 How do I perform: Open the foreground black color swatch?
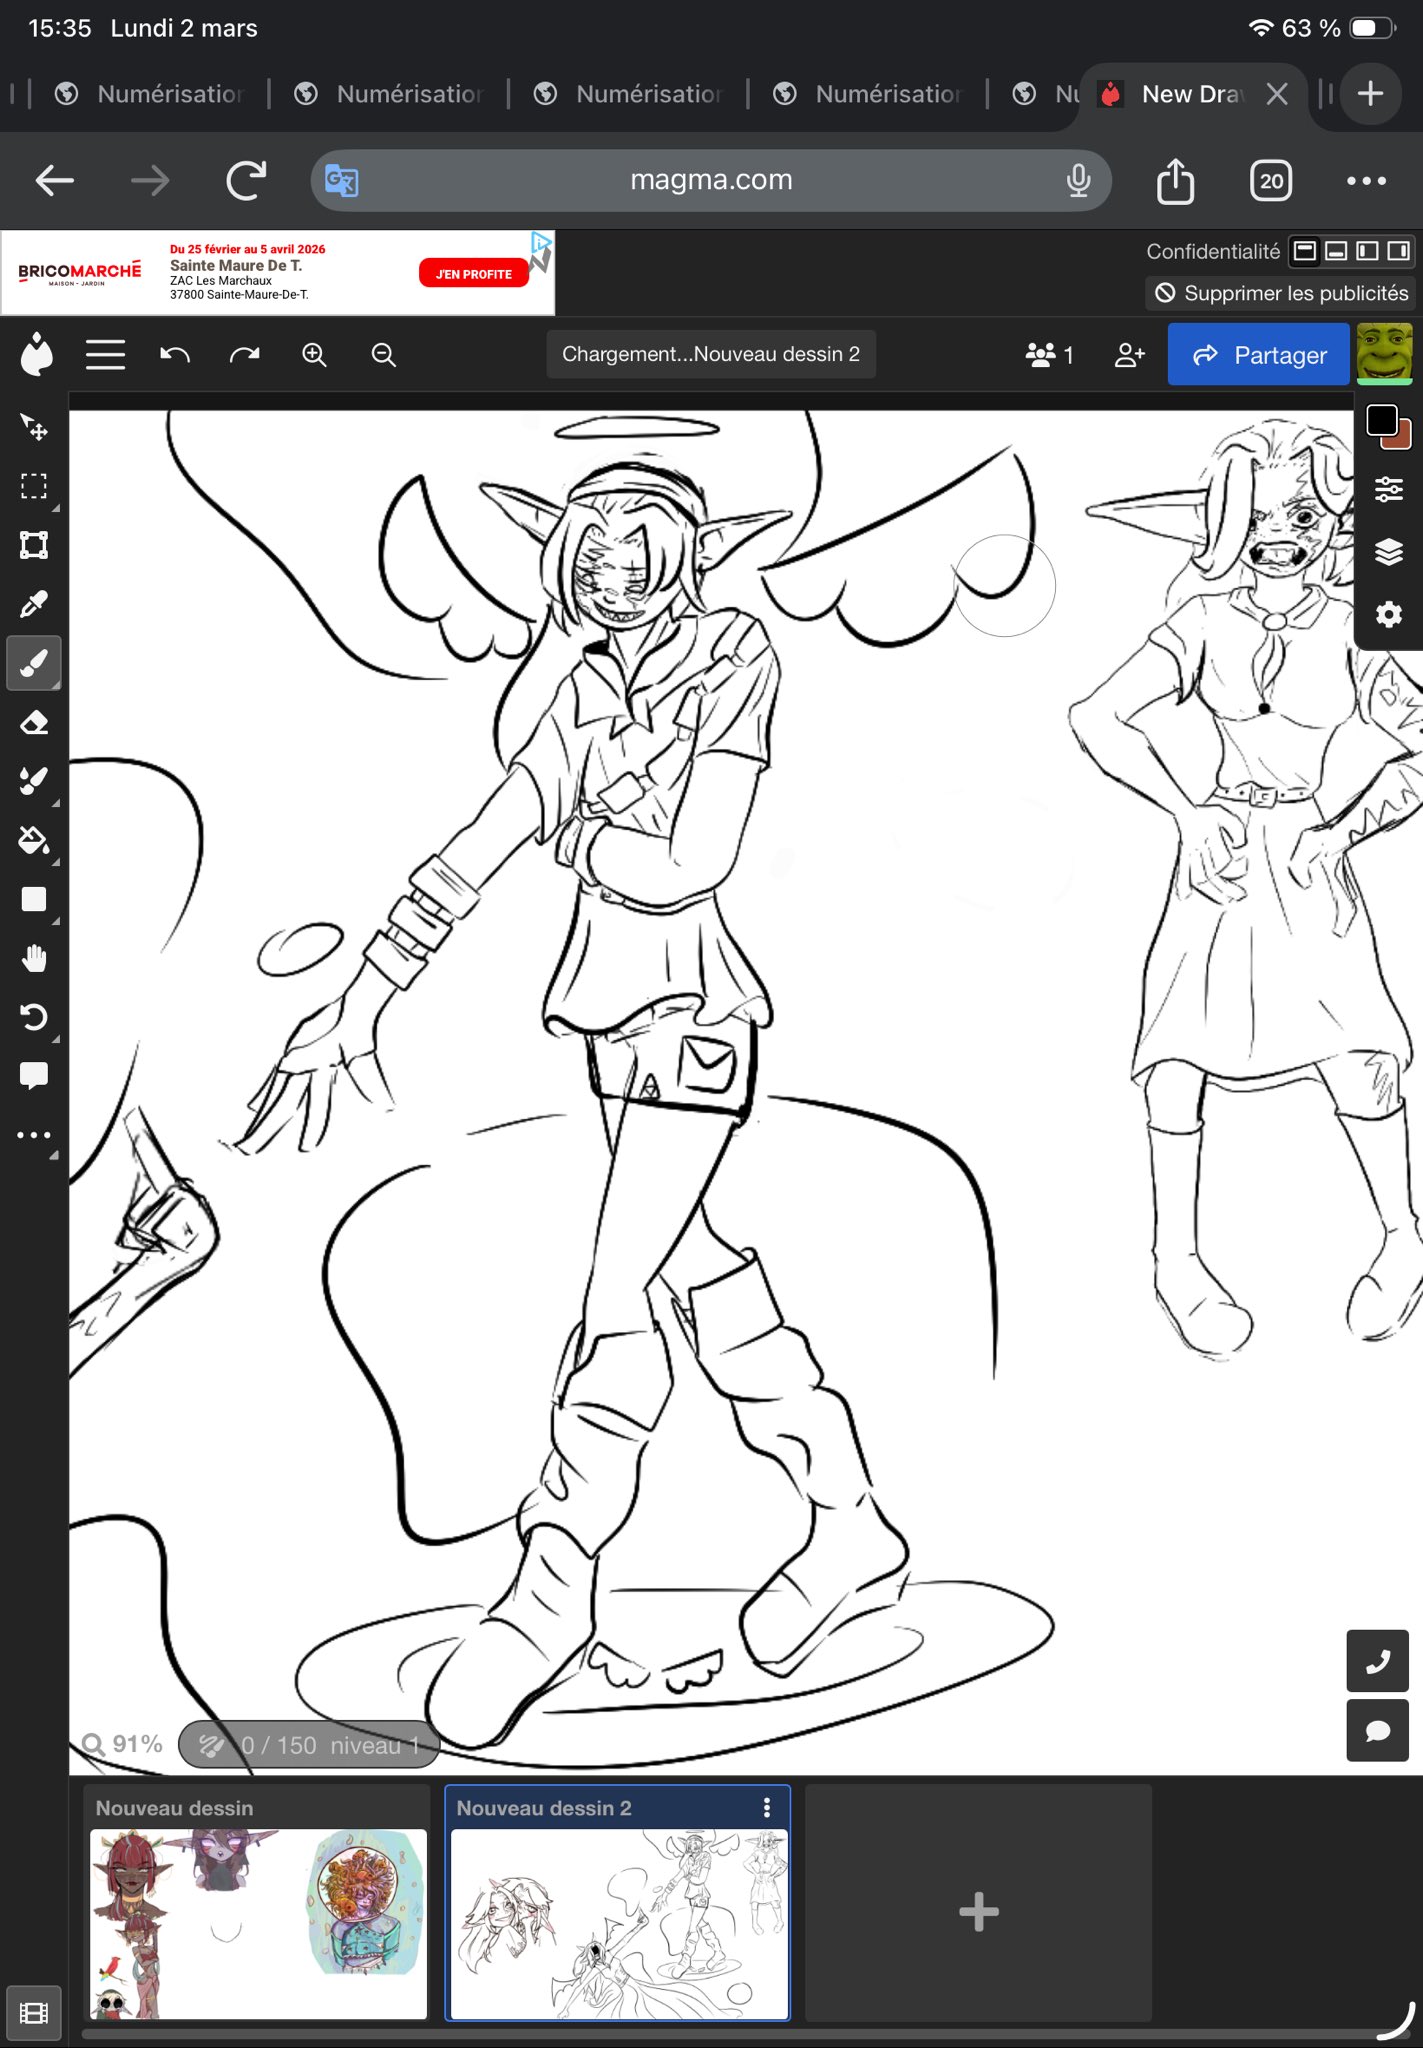point(1382,420)
